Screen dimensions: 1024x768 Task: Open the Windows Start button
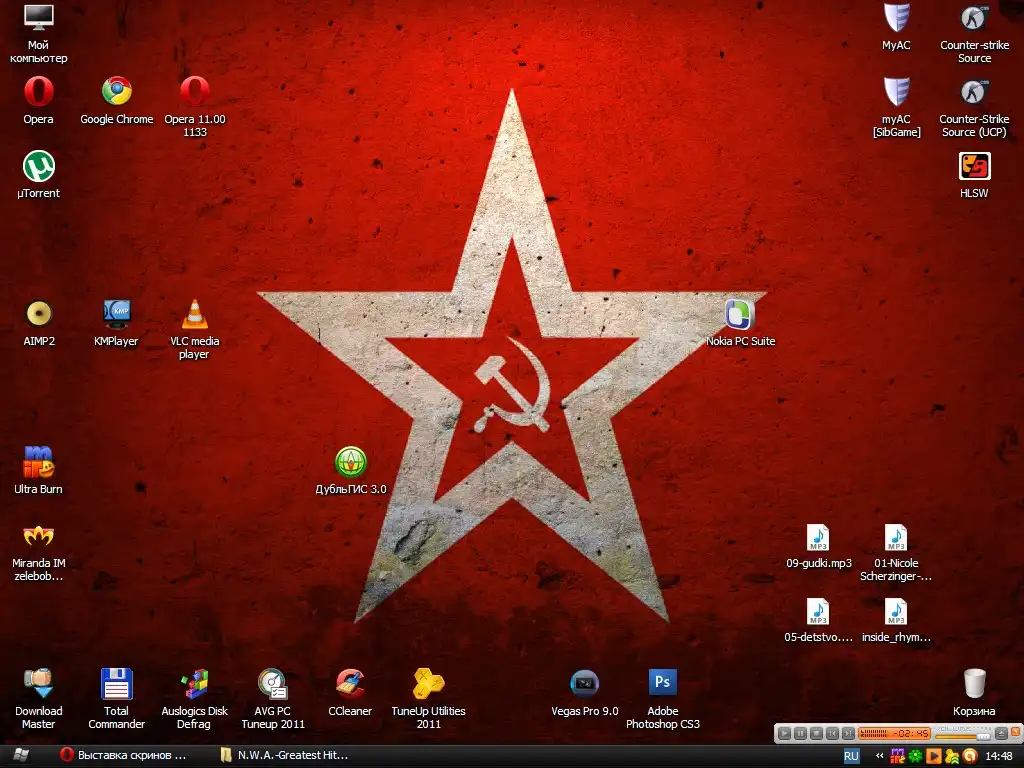[20, 755]
